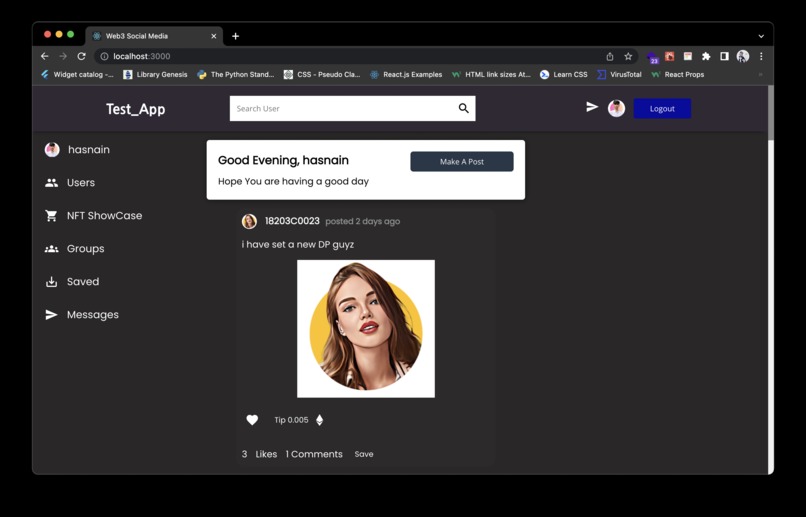
Task: Click the page vertical scrollbar
Action: (771, 113)
